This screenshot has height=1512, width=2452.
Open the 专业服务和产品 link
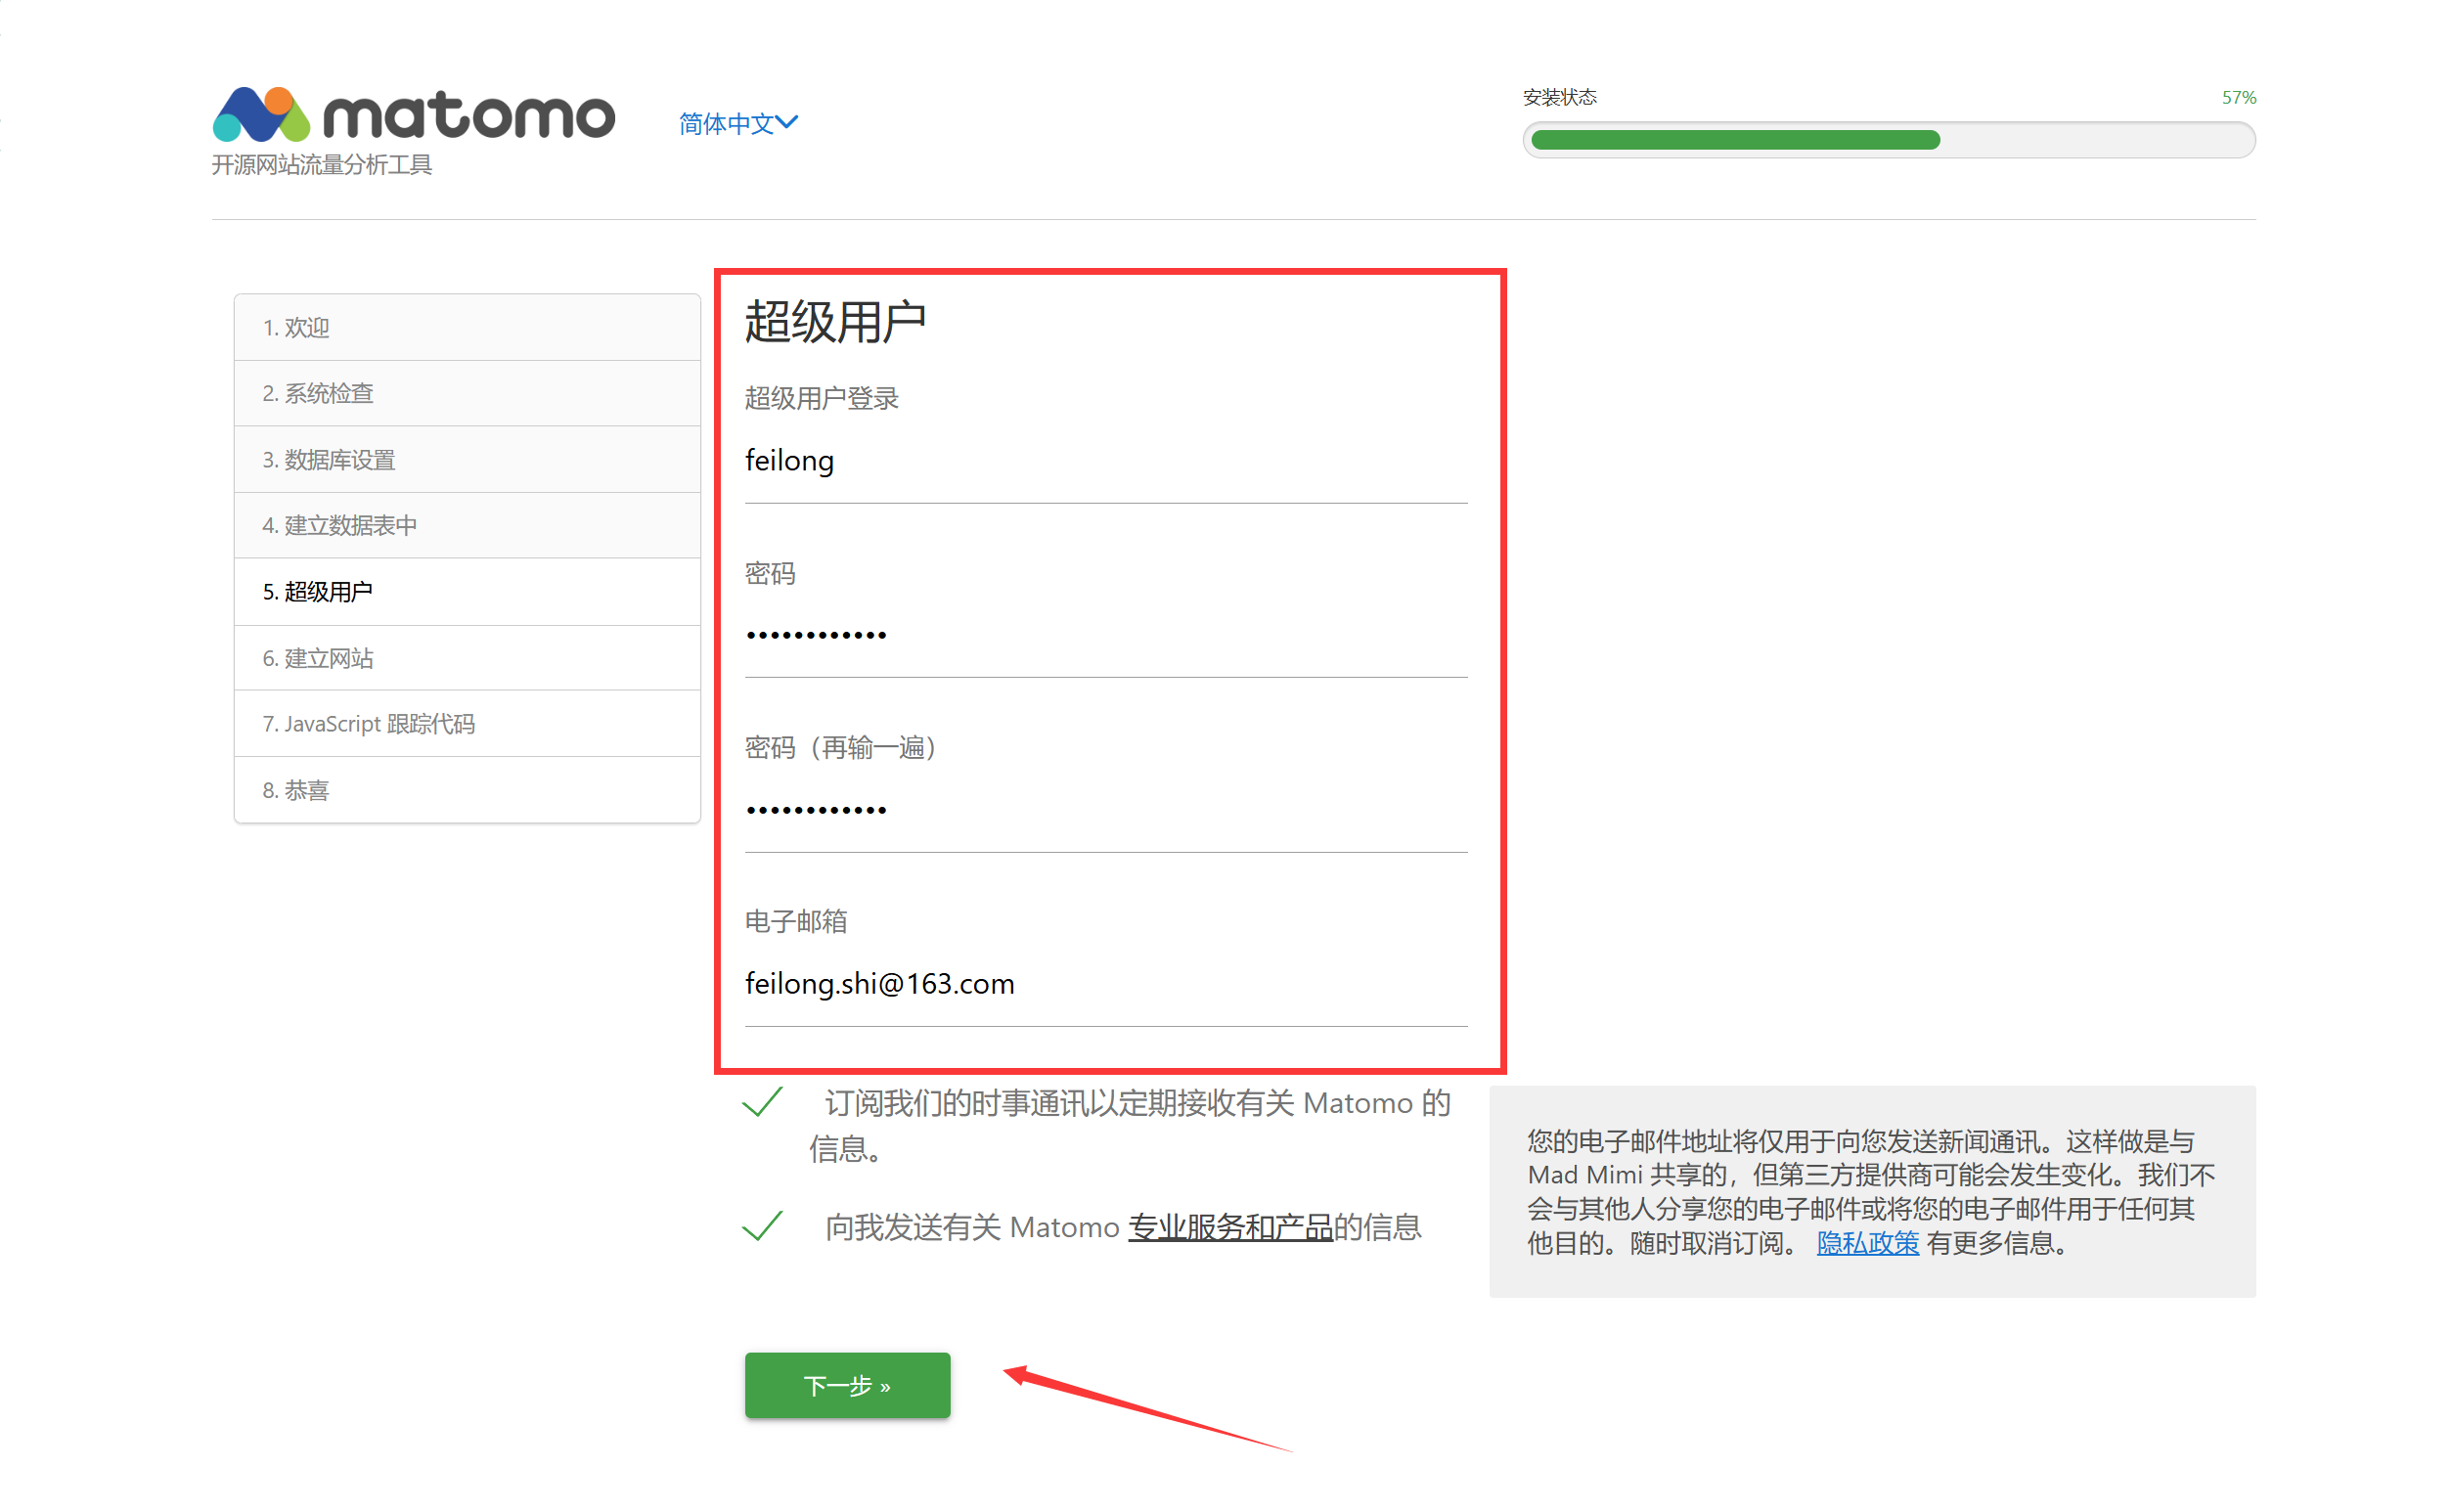(x=1230, y=1227)
